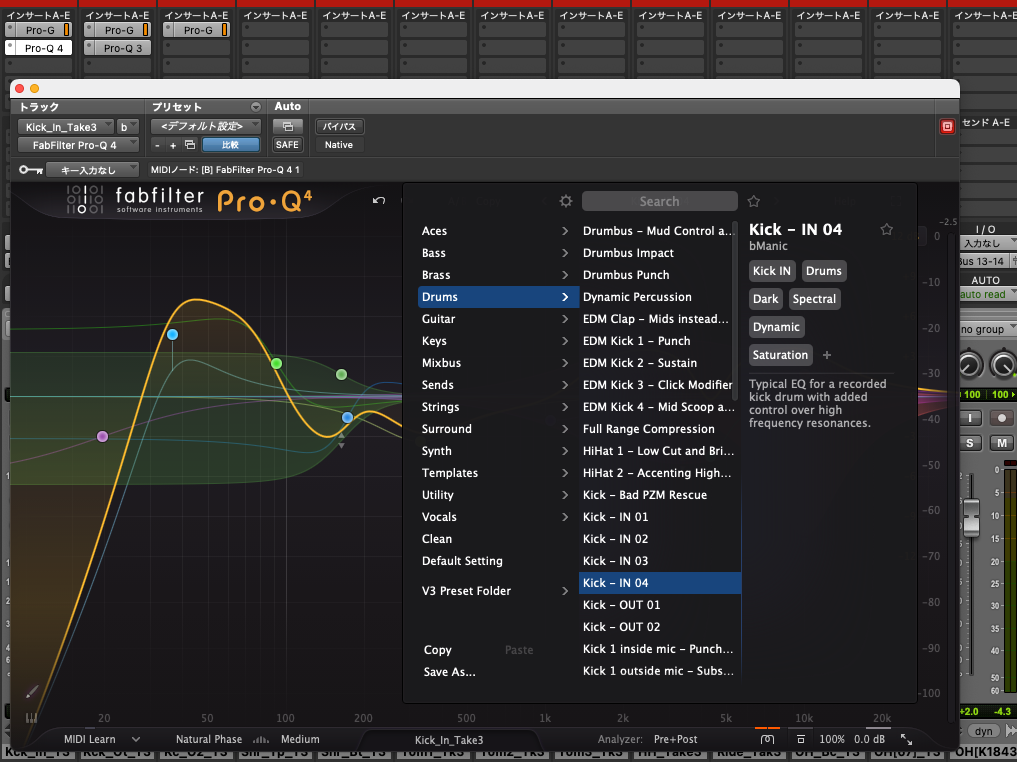The image size is (1017, 762).
Task: Favorite the Kick - IN 04 preset
Action: point(887,229)
